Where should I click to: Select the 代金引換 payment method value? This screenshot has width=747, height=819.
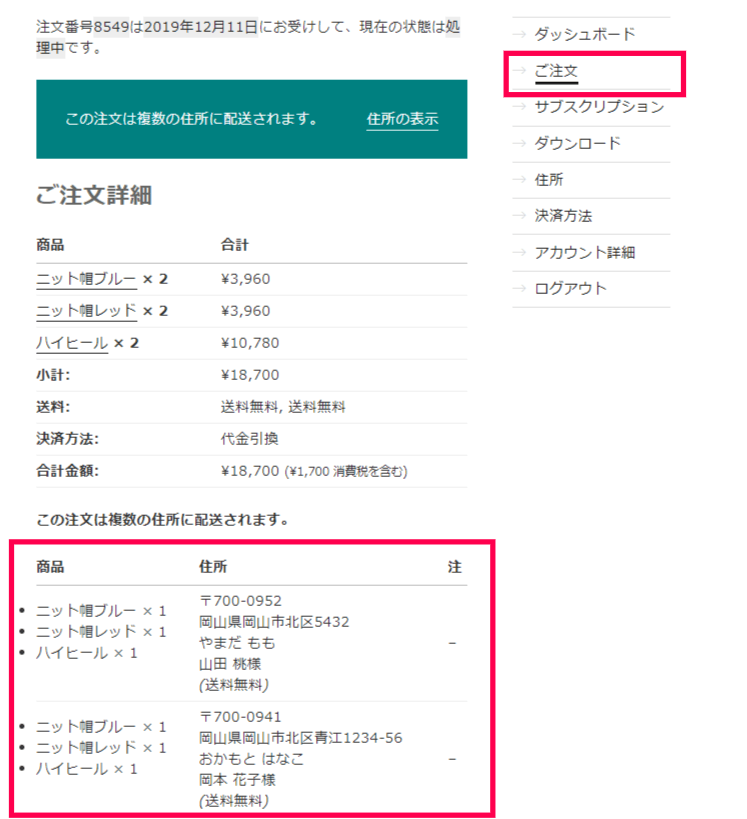pos(249,439)
